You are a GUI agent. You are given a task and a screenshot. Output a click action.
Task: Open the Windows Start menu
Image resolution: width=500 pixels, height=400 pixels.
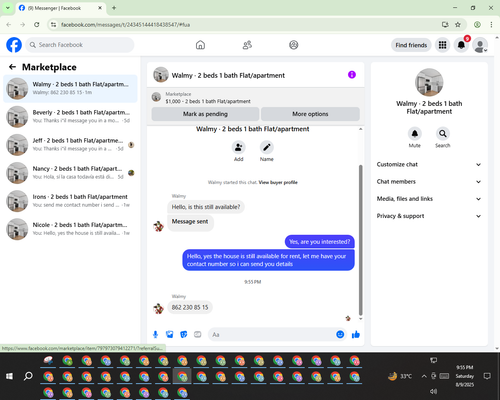point(9,376)
